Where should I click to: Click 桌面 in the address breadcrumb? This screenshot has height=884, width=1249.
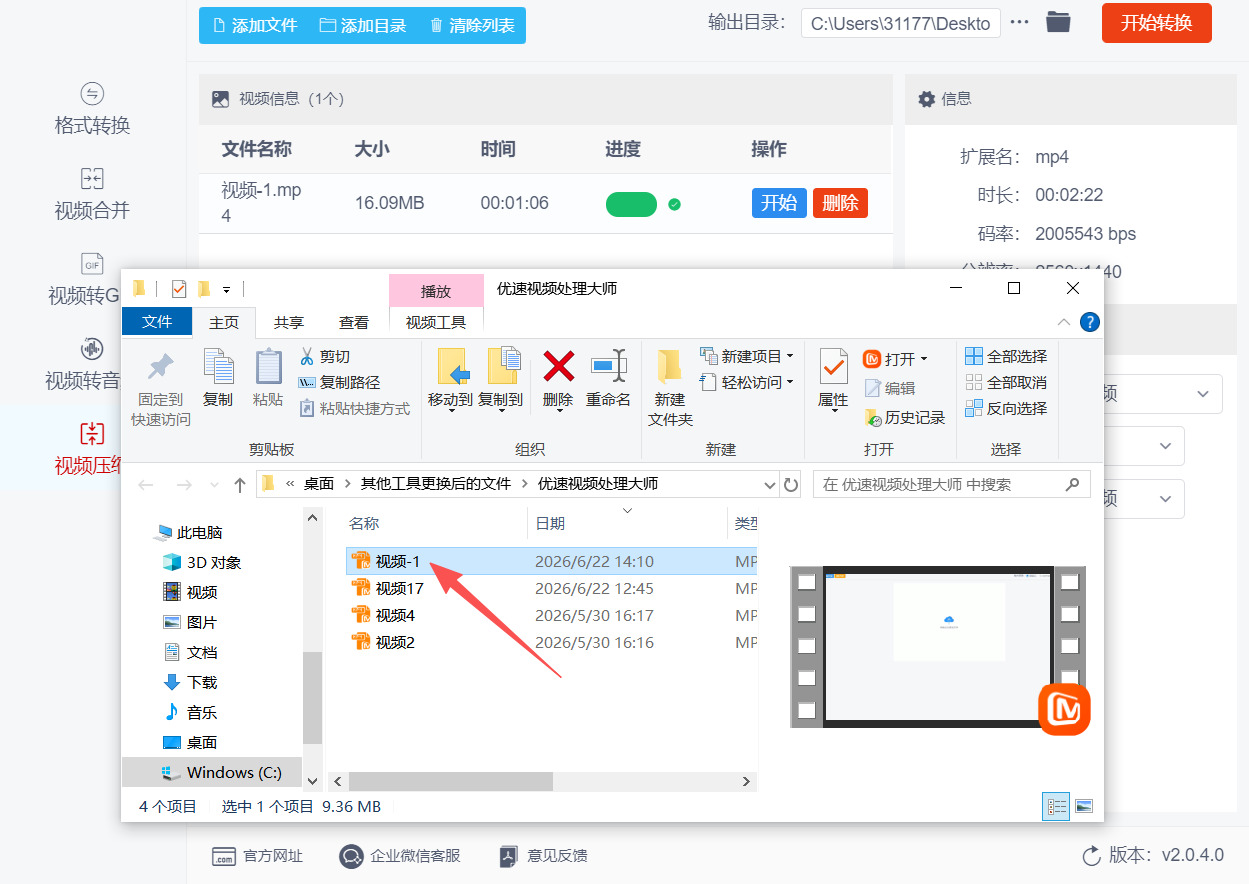click(319, 484)
